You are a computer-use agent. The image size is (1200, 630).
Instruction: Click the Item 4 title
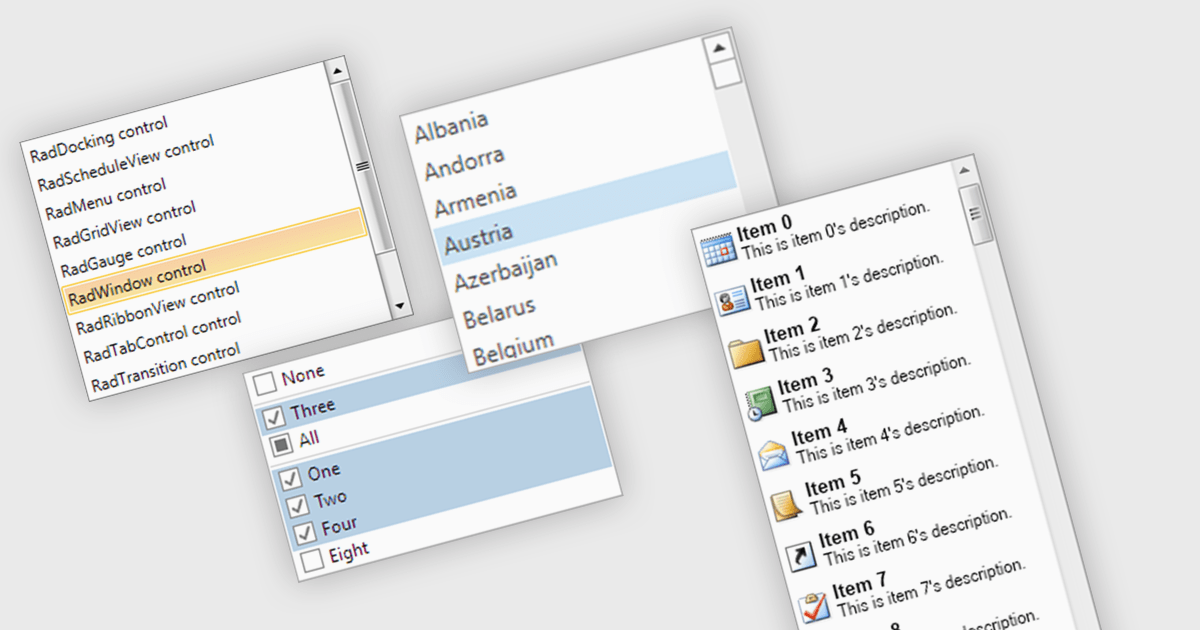click(x=820, y=435)
